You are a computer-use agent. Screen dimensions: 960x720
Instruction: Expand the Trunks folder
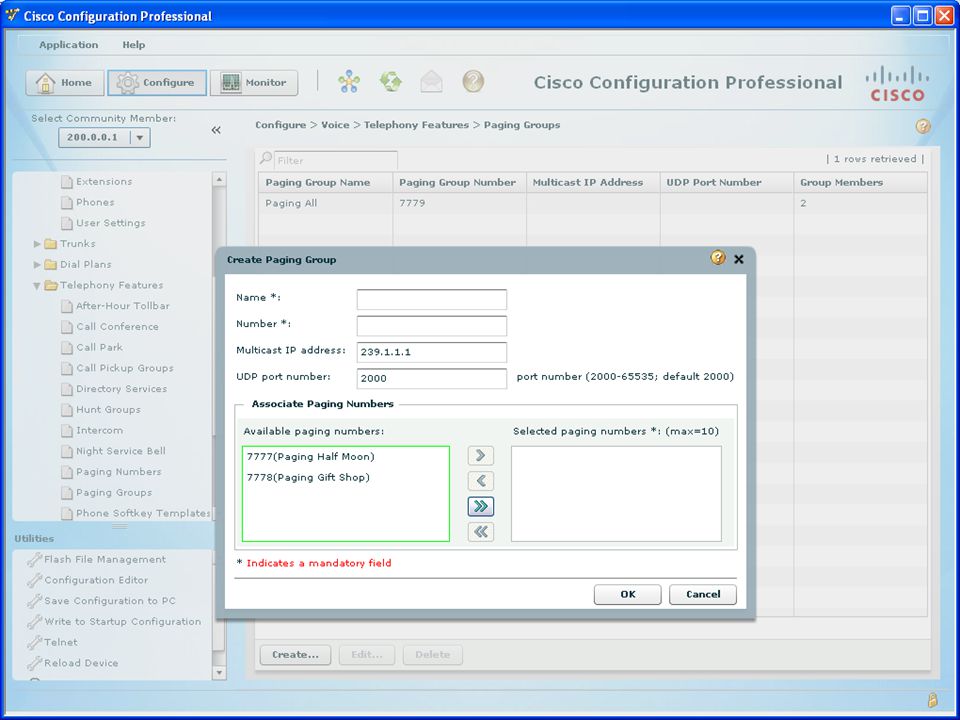37,244
